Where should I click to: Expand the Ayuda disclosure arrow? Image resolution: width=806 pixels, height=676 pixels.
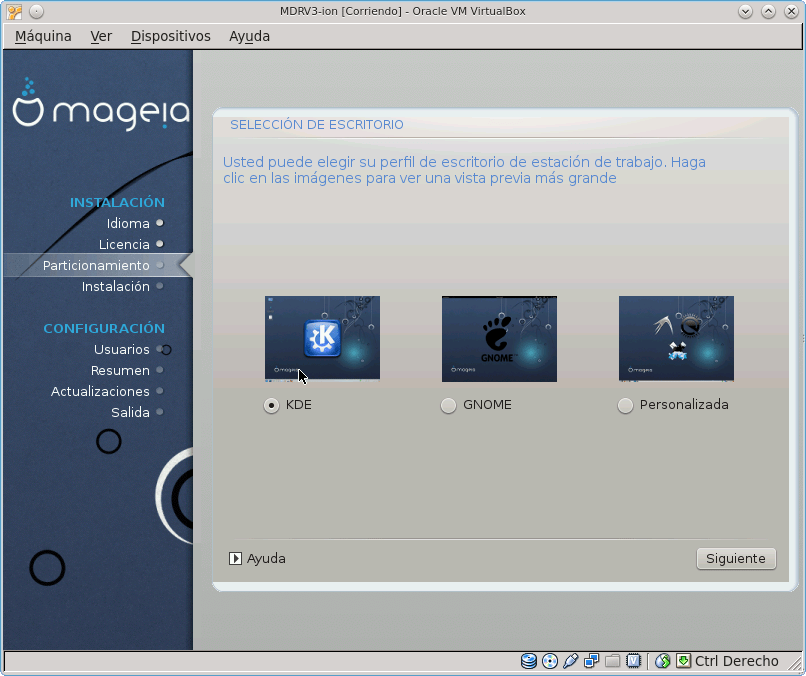pos(237,558)
